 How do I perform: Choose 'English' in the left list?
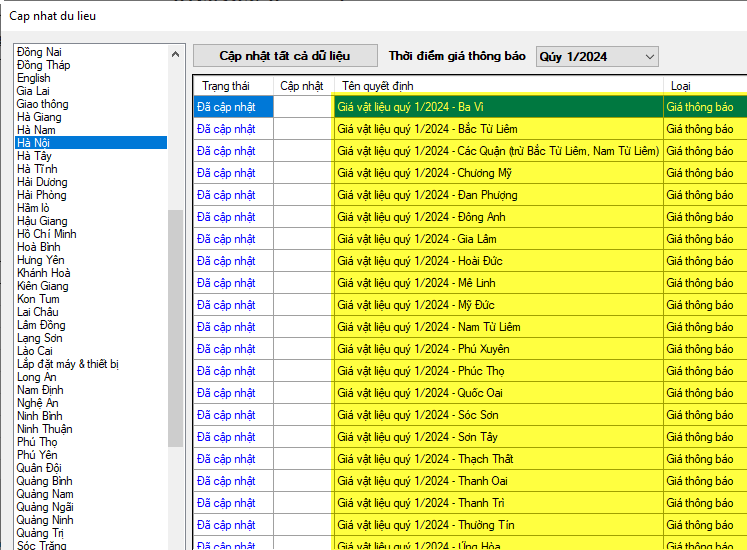click(34, 78)
